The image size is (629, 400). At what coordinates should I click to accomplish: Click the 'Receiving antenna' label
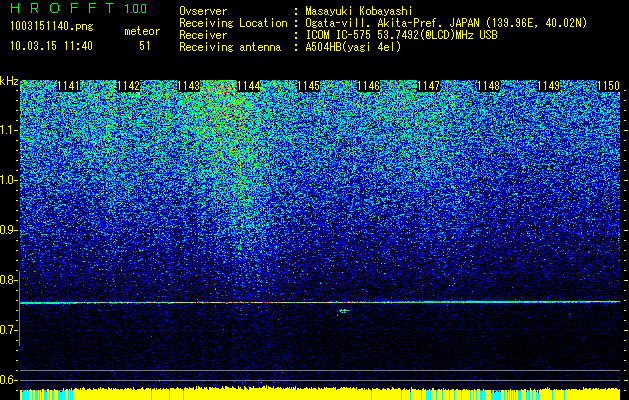click(x=230, y=47)
